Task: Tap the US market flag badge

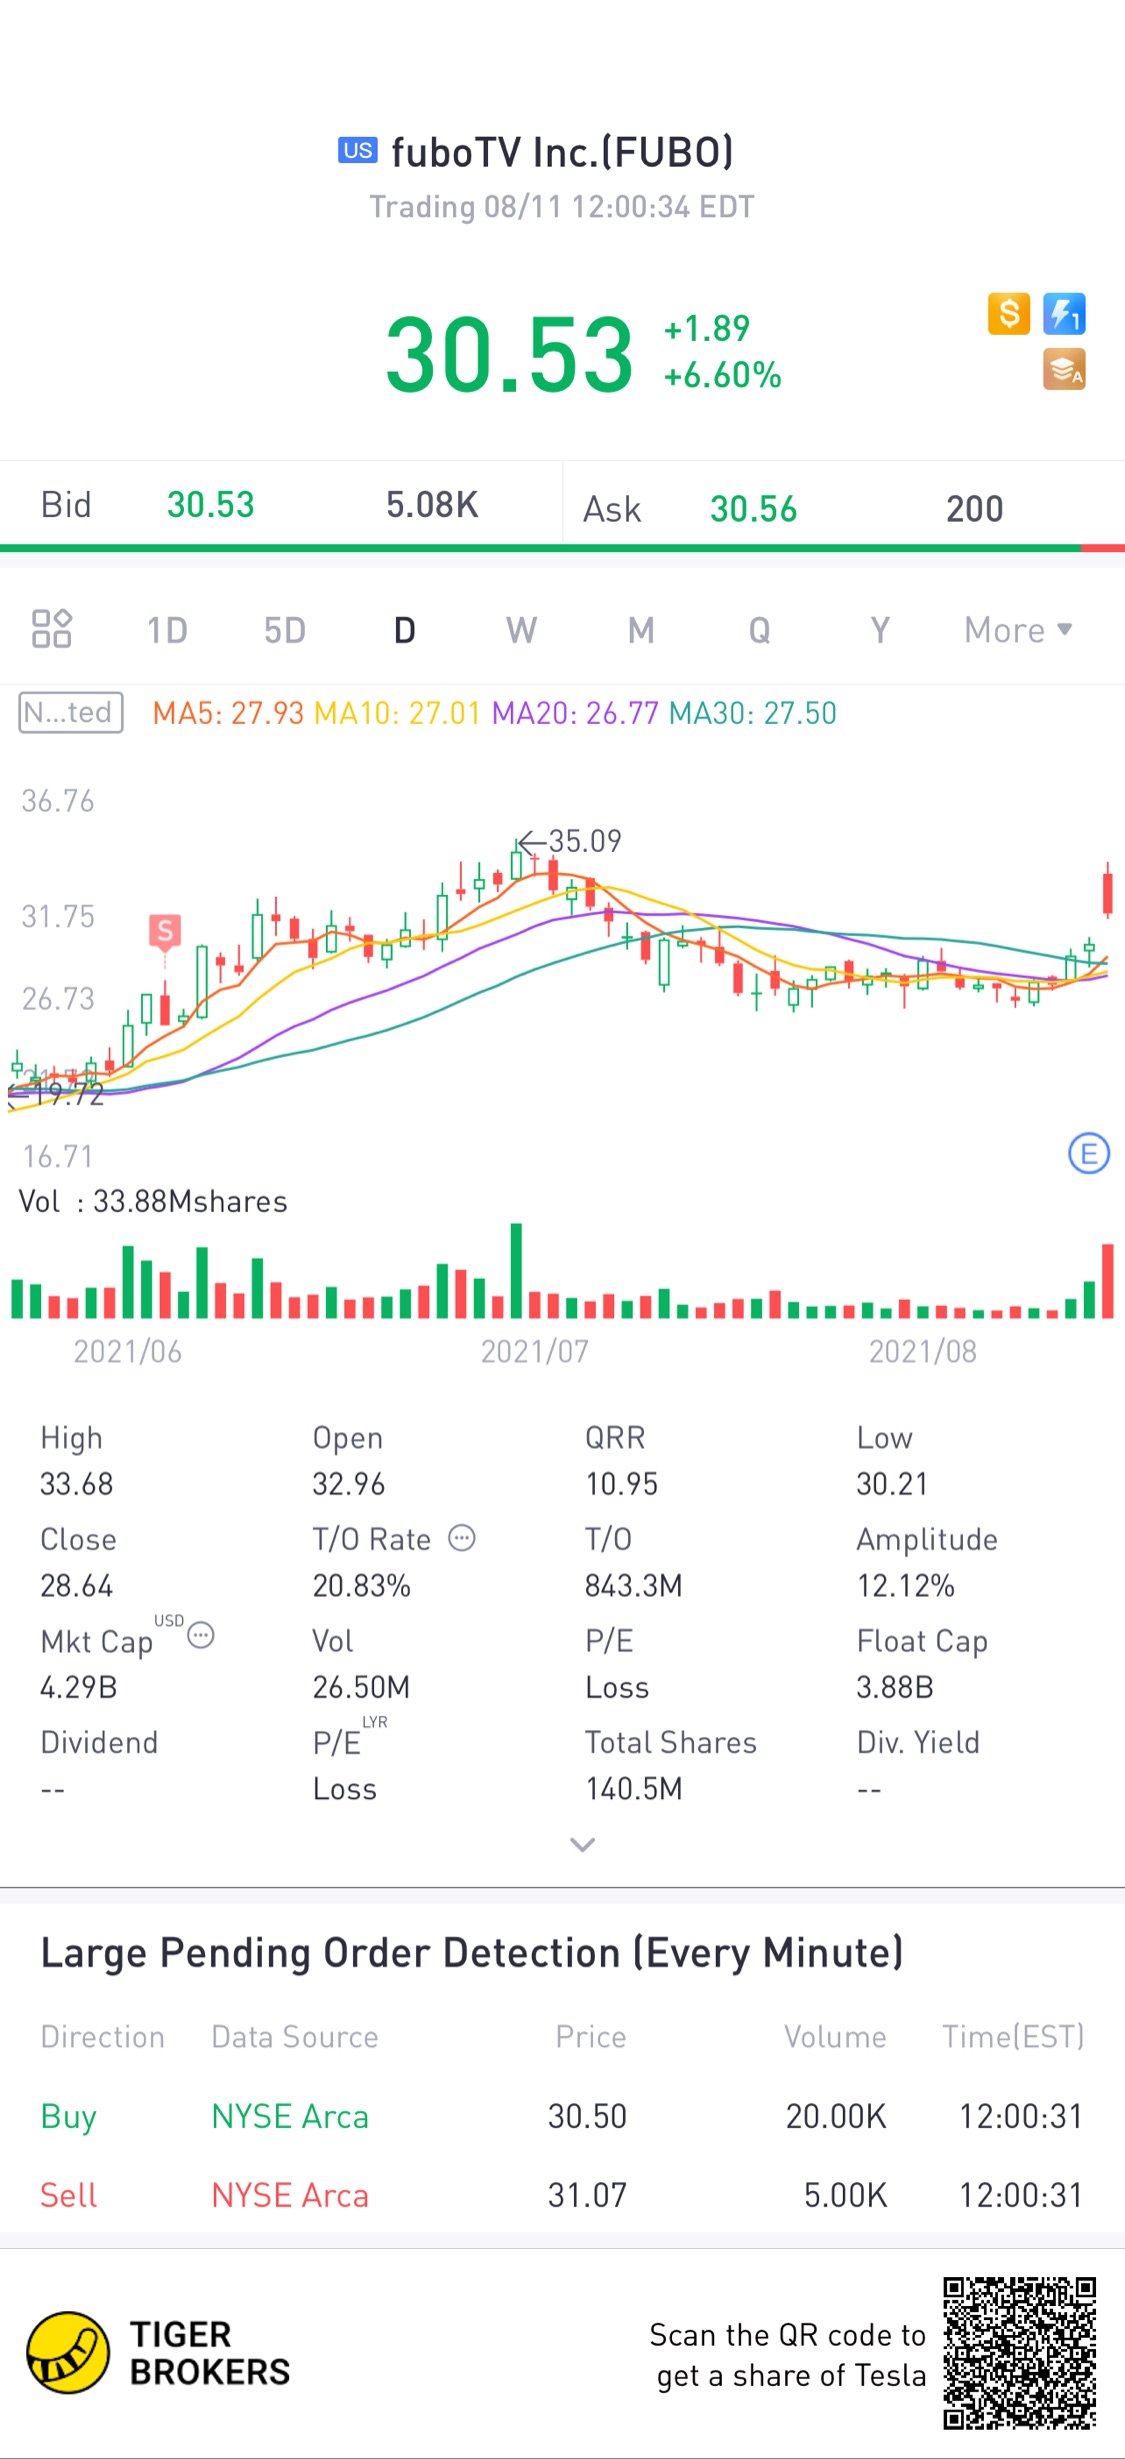Action: [x=357, y=151]
